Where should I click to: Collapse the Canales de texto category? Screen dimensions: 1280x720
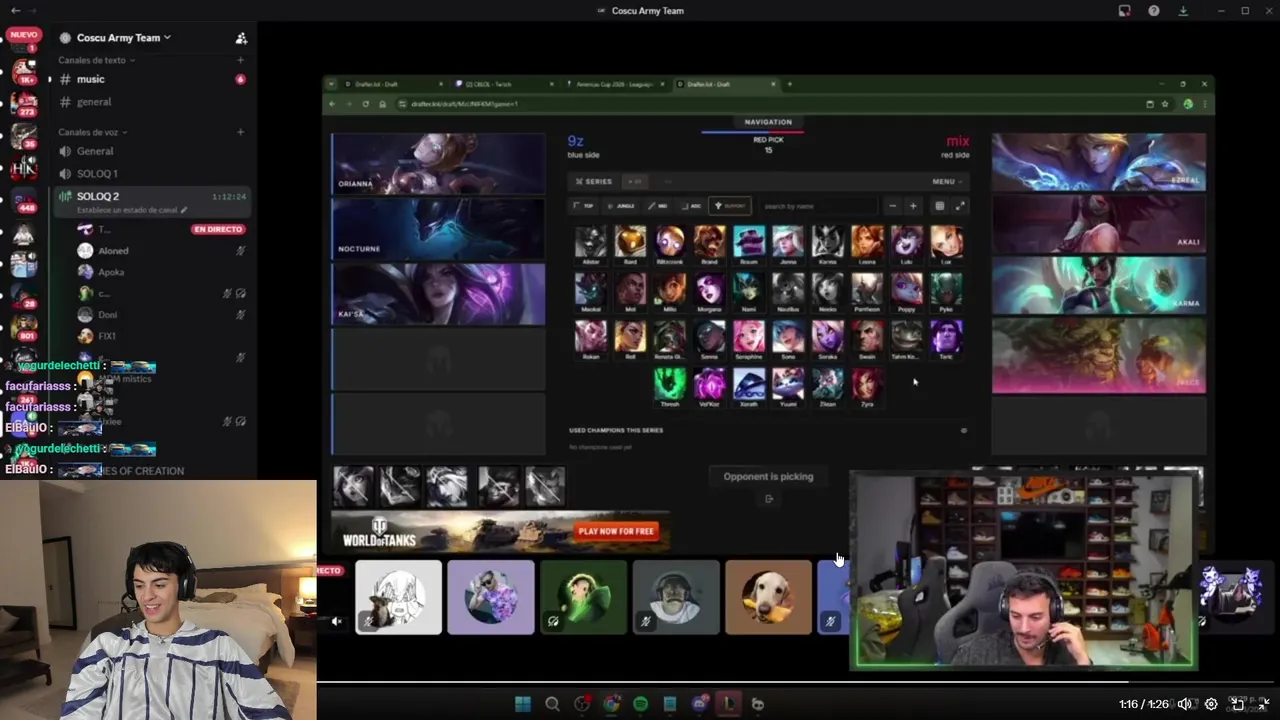pos(96,60)
